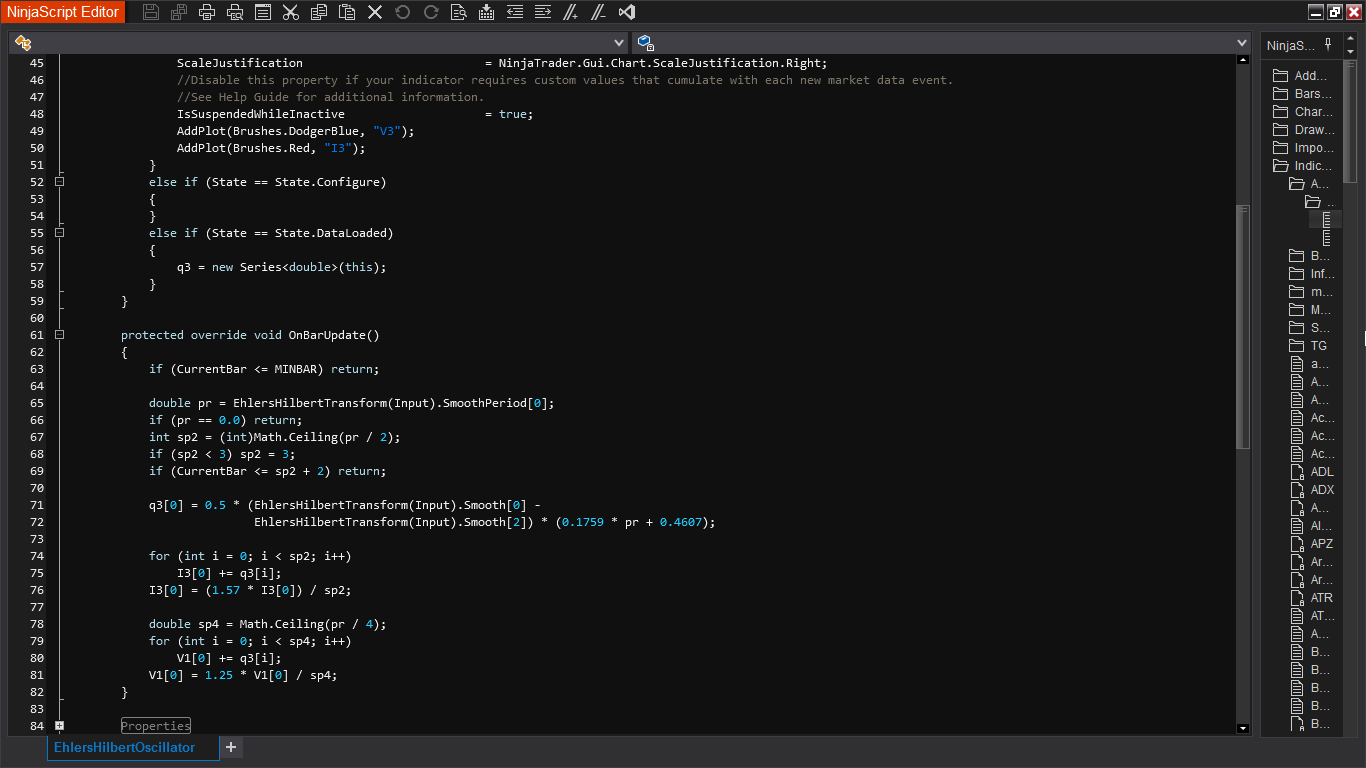Click the Paste clipboard icon

347,12
